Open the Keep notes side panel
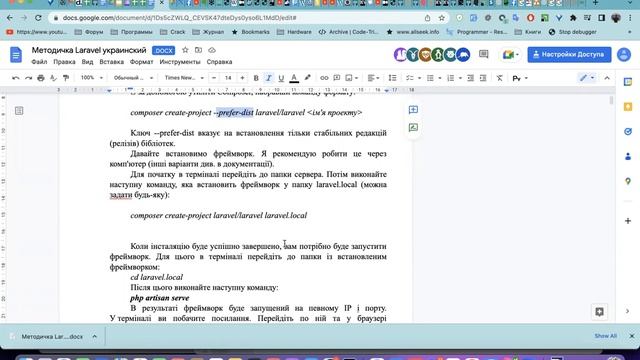The image size is (640, 360). tap(628, 107)
